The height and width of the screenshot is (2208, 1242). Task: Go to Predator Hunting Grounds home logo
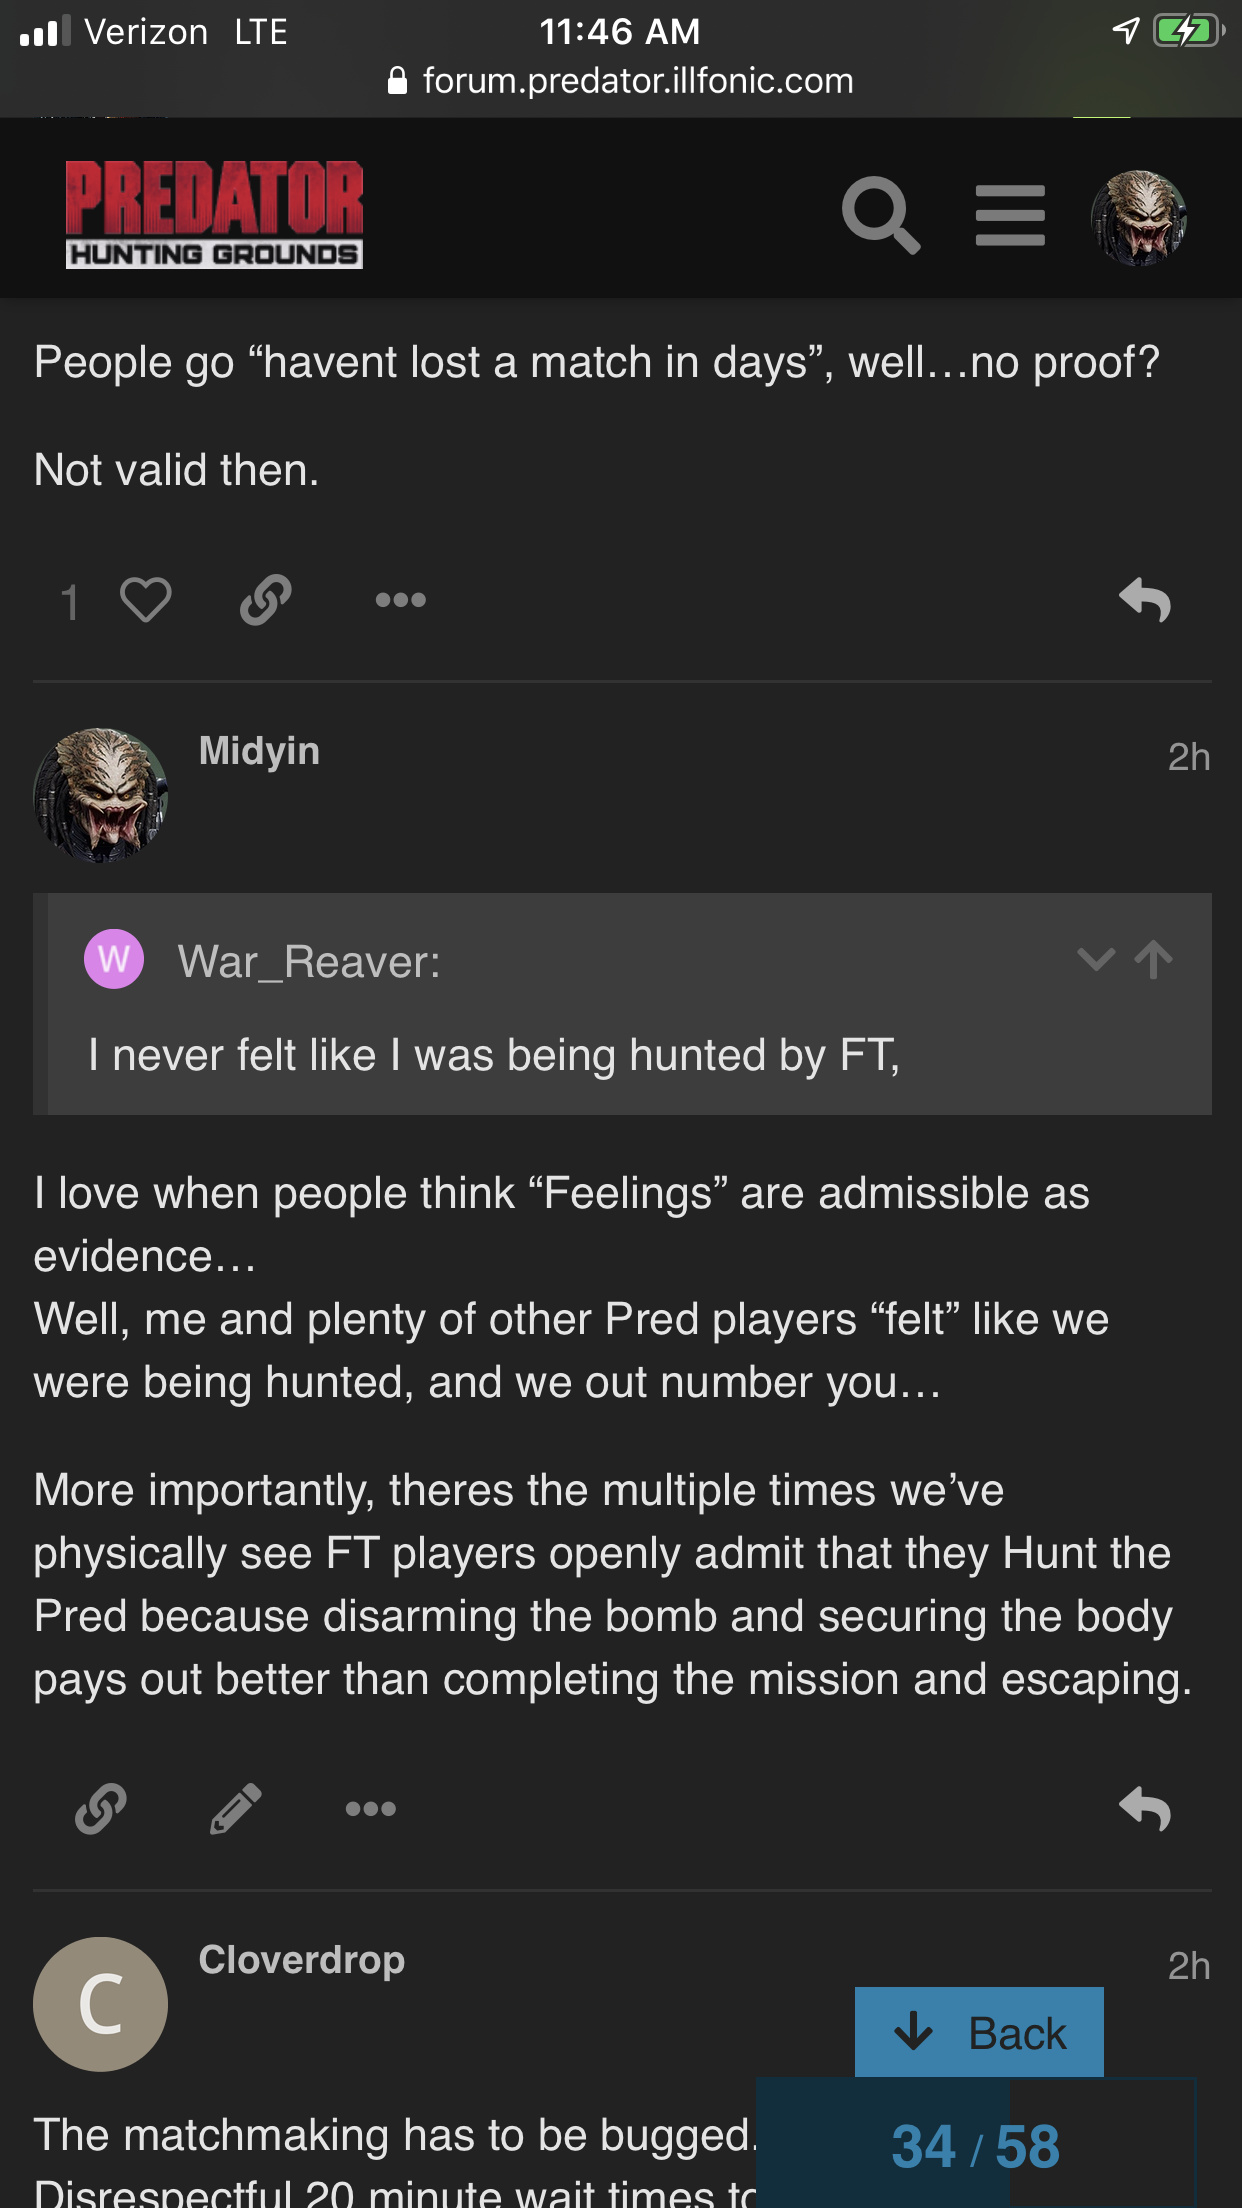pyautogui.click(x=214, y=214)
